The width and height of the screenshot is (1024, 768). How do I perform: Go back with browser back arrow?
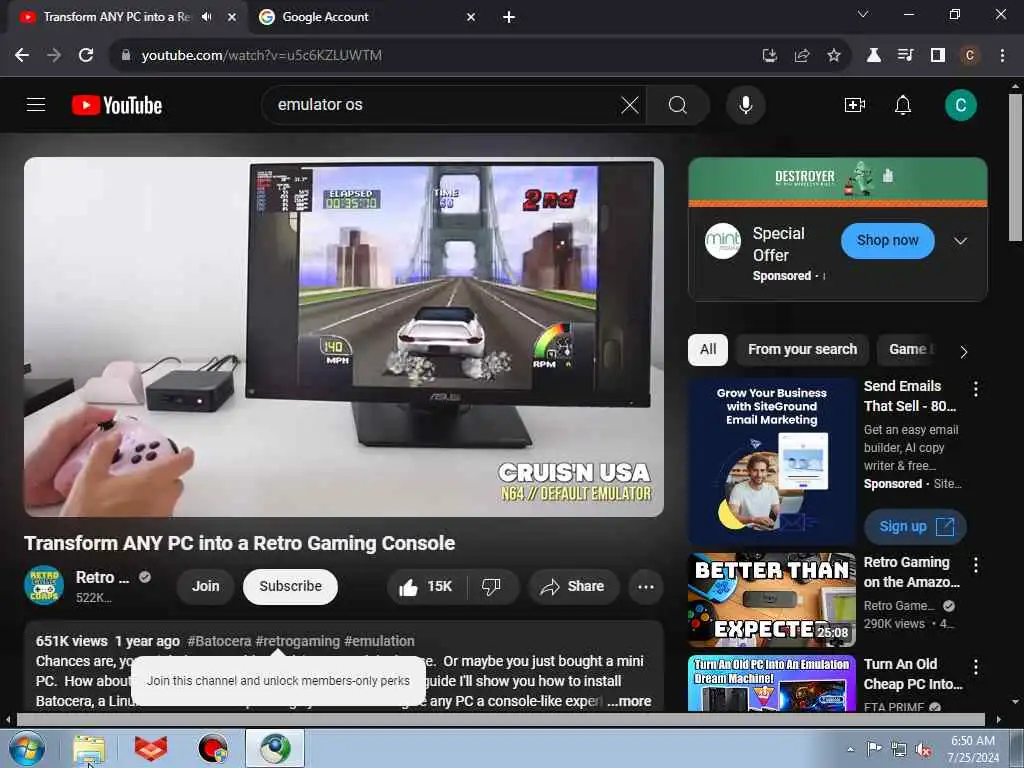coord(22,56)
